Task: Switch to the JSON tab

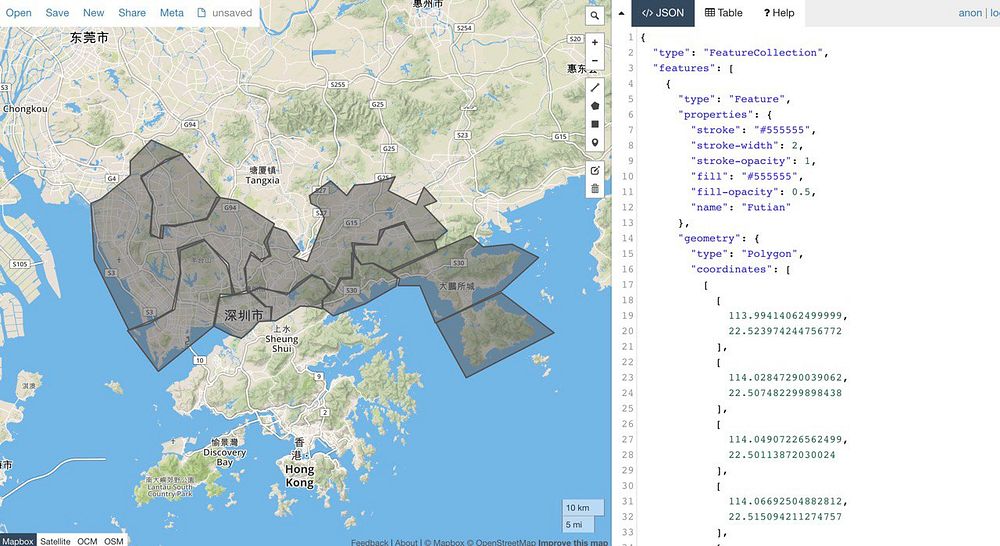Action: point(663,13)
